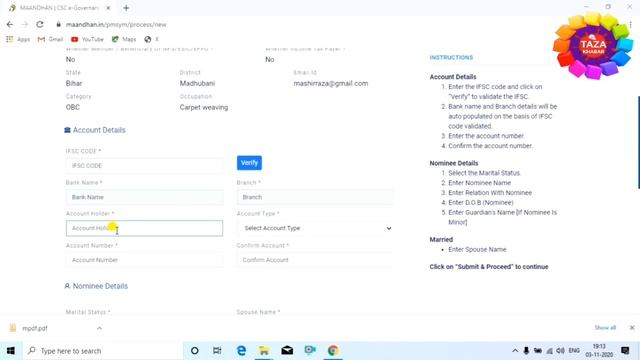Open the Apps bookmark
This screenshot has height=360, width=640.
click(x=18, y=39)
